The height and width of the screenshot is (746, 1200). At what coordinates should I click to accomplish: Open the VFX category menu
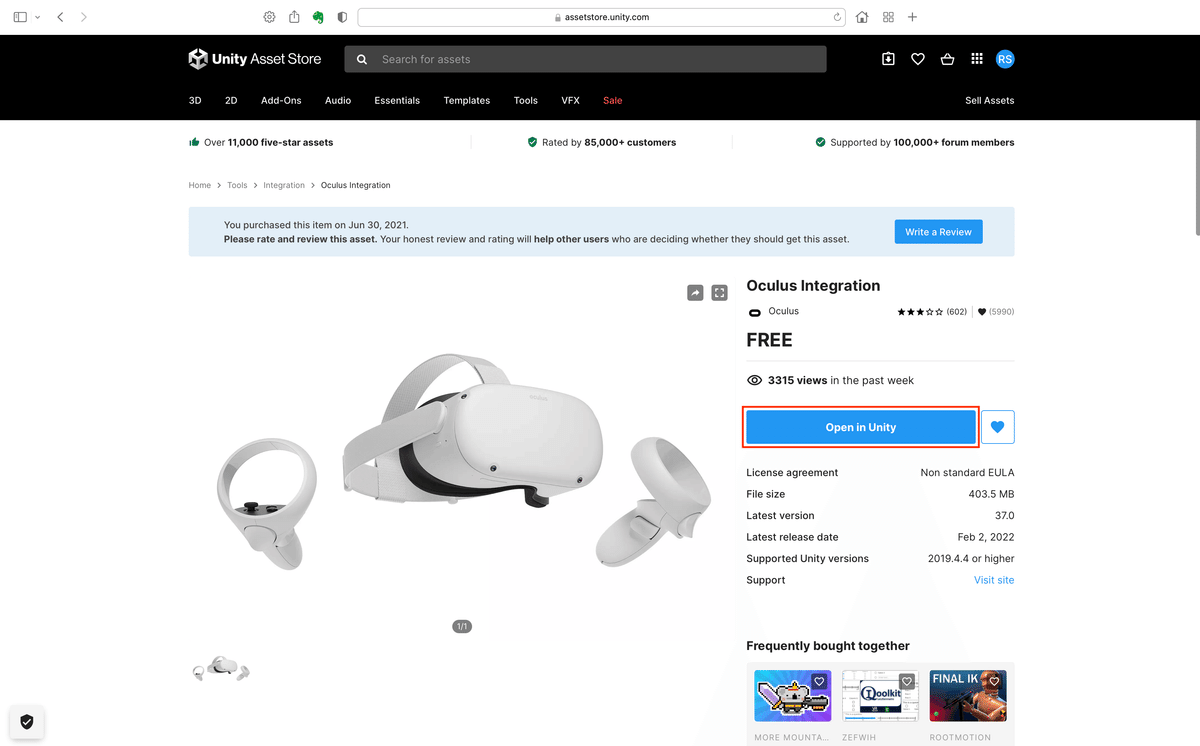coord(570,100)
